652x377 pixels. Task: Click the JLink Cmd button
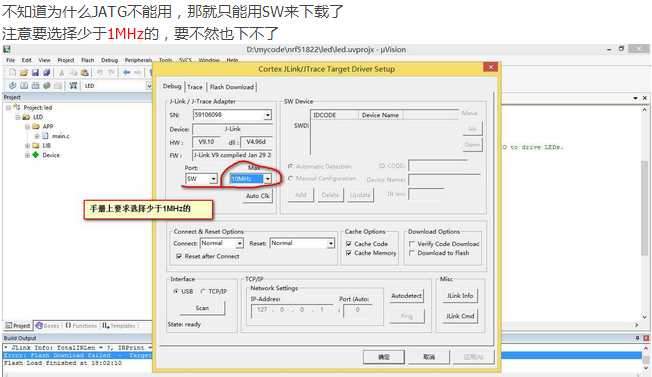[x=460, y=316]
